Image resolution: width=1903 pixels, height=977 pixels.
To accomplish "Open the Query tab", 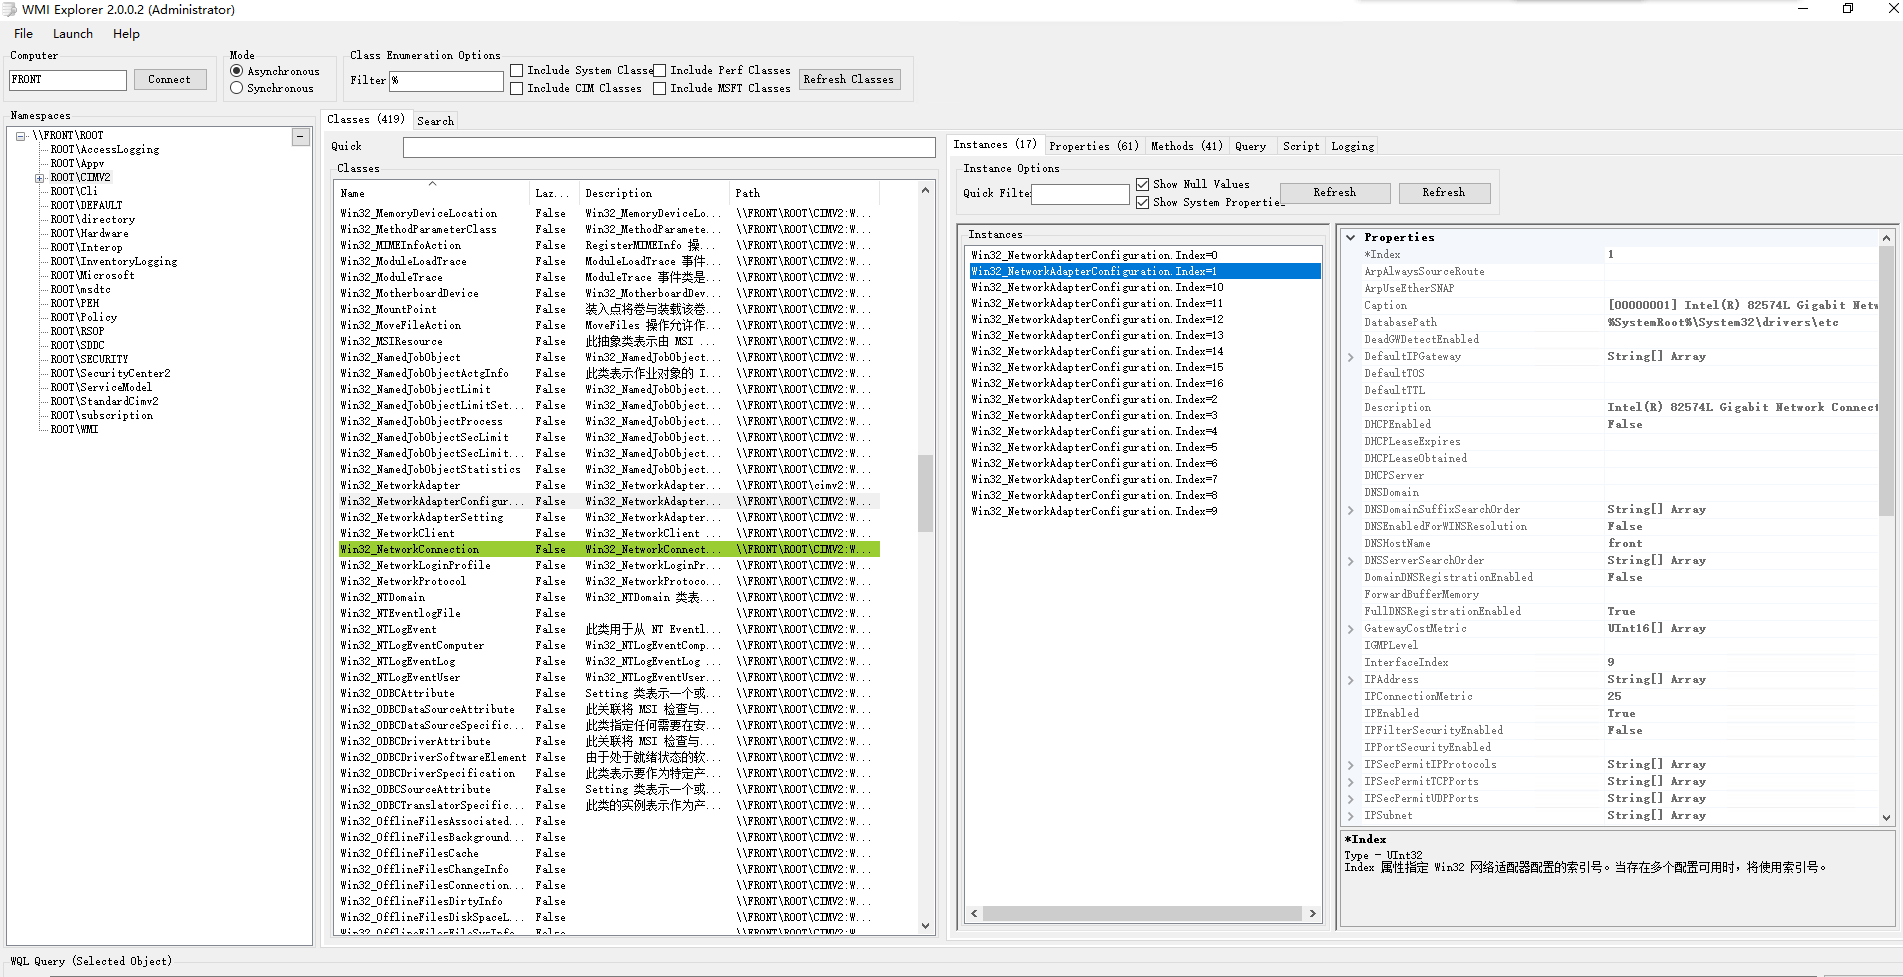I will 1250,146.
